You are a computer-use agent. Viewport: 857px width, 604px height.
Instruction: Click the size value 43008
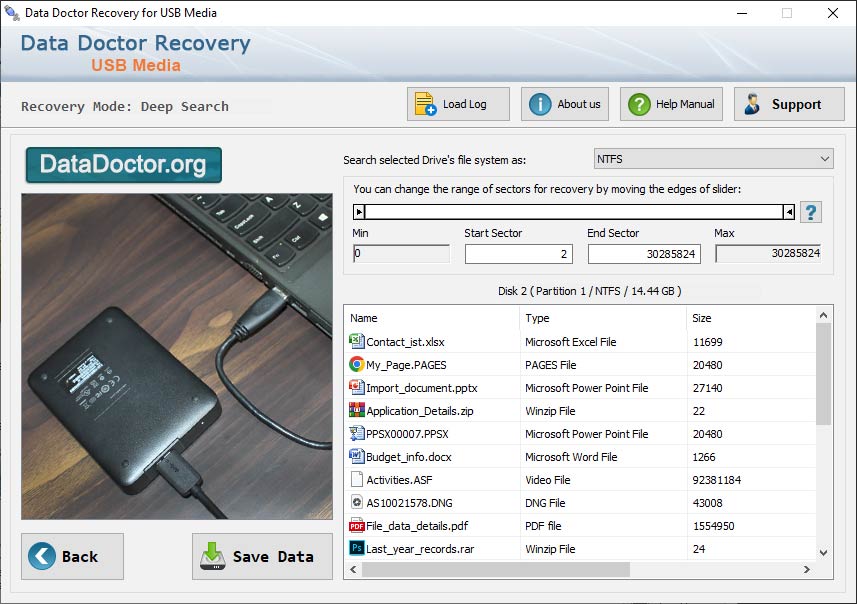pos(707,503)
